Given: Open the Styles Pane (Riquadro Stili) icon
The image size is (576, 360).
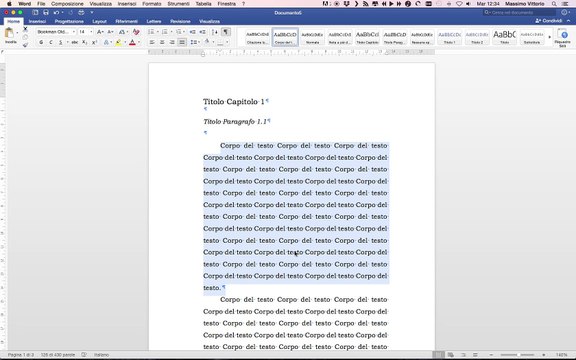Looking at the screenshot, I should [562, 37].
